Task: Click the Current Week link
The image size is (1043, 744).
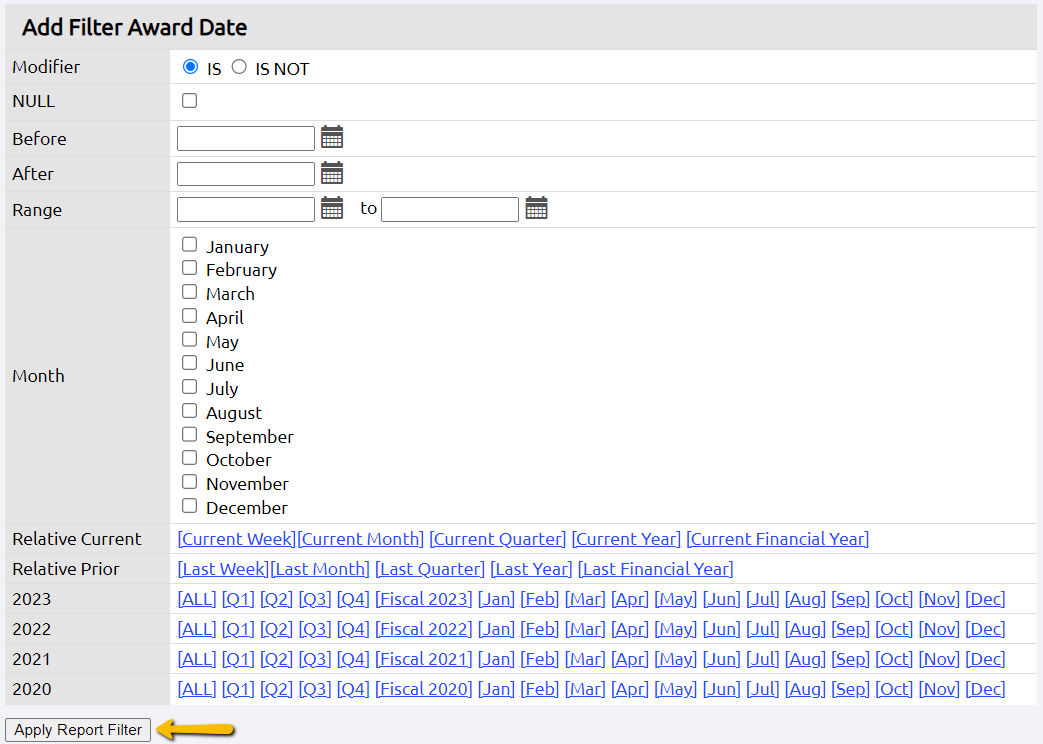Action: tap(236, 539)
